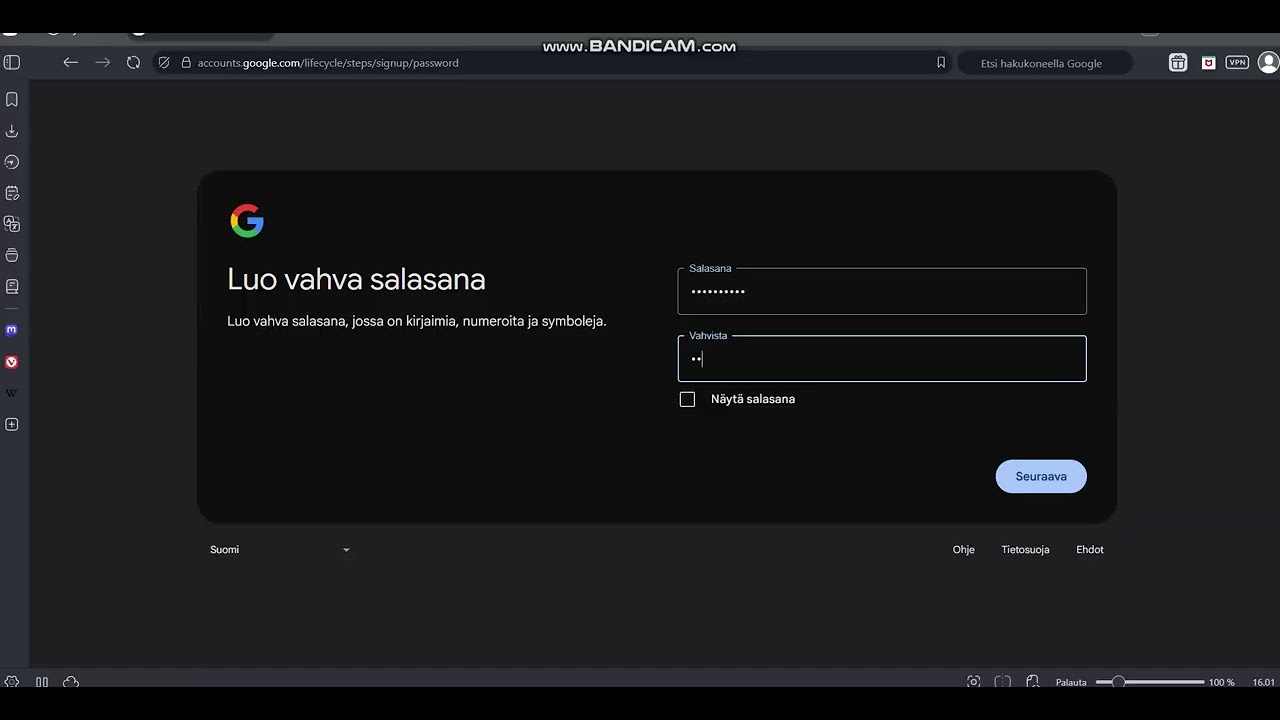The height and width of the screenshot is (720, 1280).
Task: Focus the Salasana password field
Action: (x=882, y=291)
